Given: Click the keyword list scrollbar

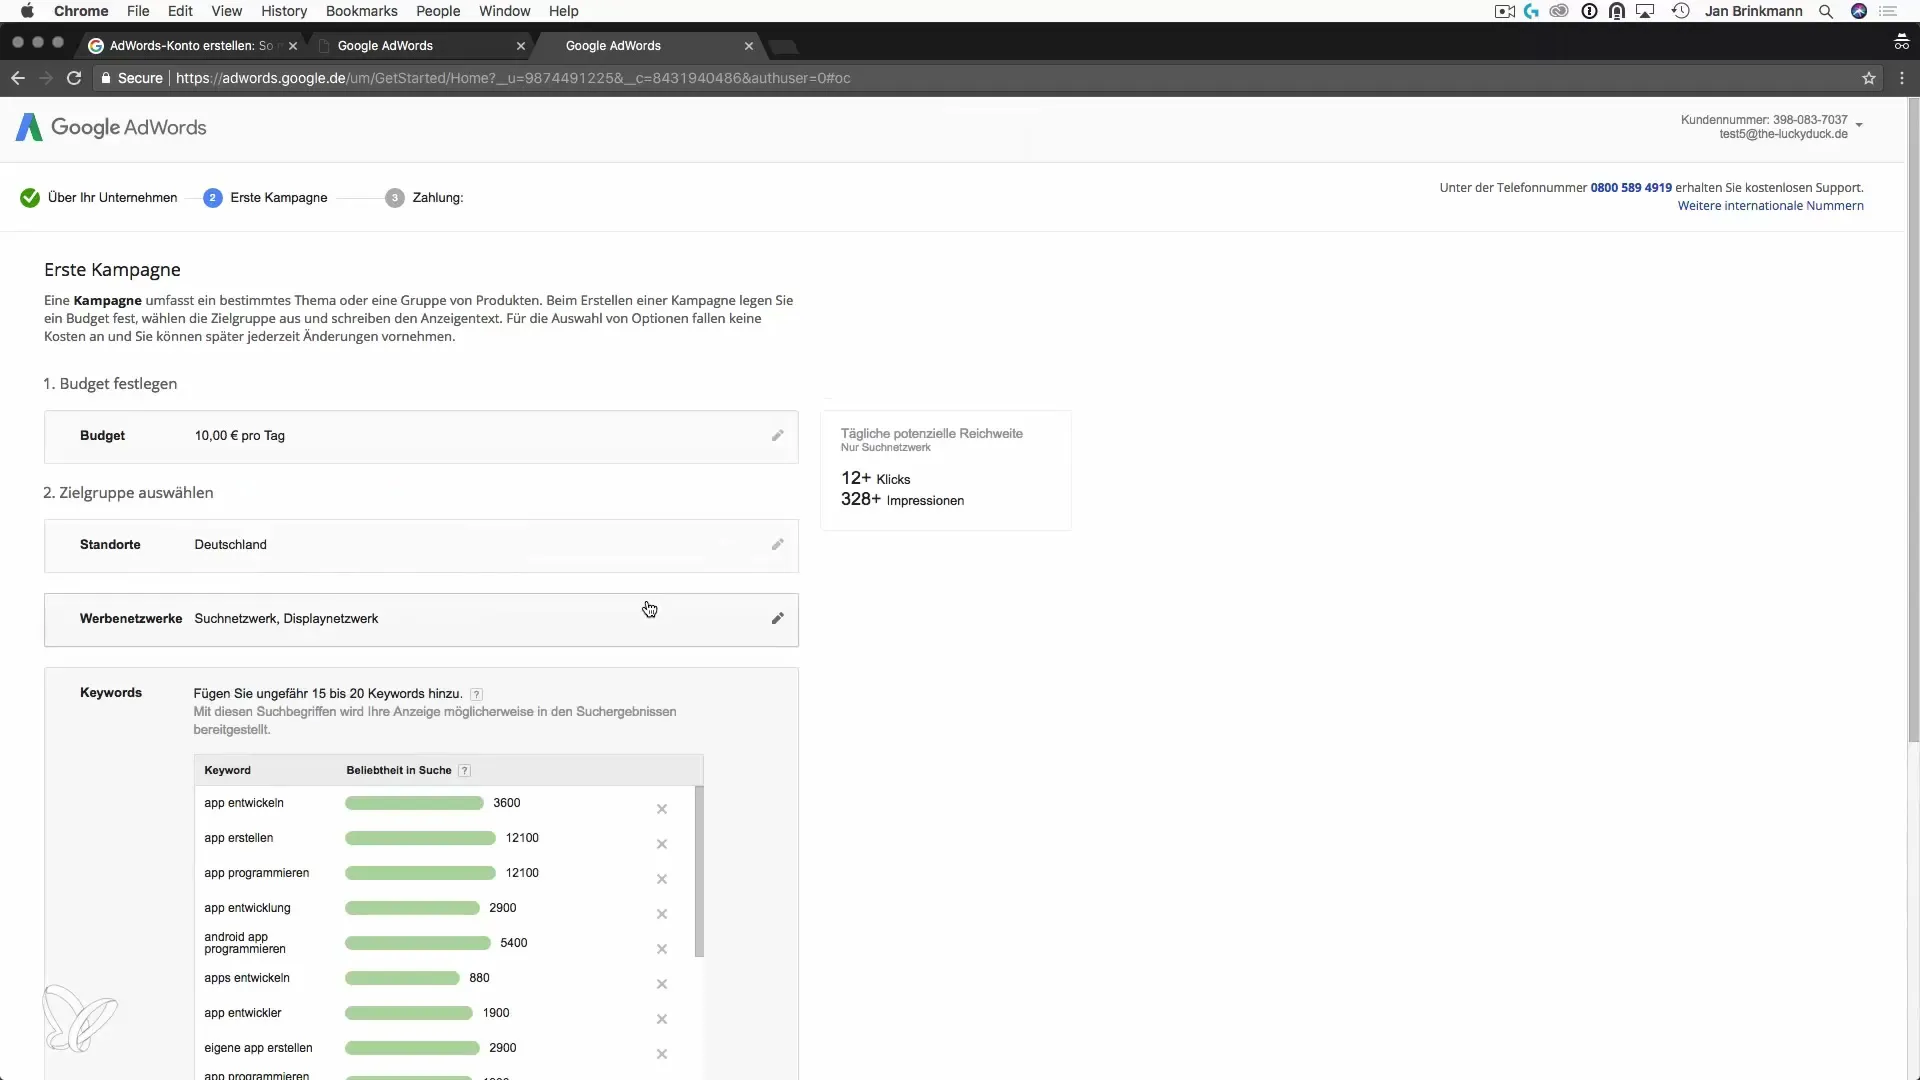Looking at the screenshot, I should [x=699, y=871].
